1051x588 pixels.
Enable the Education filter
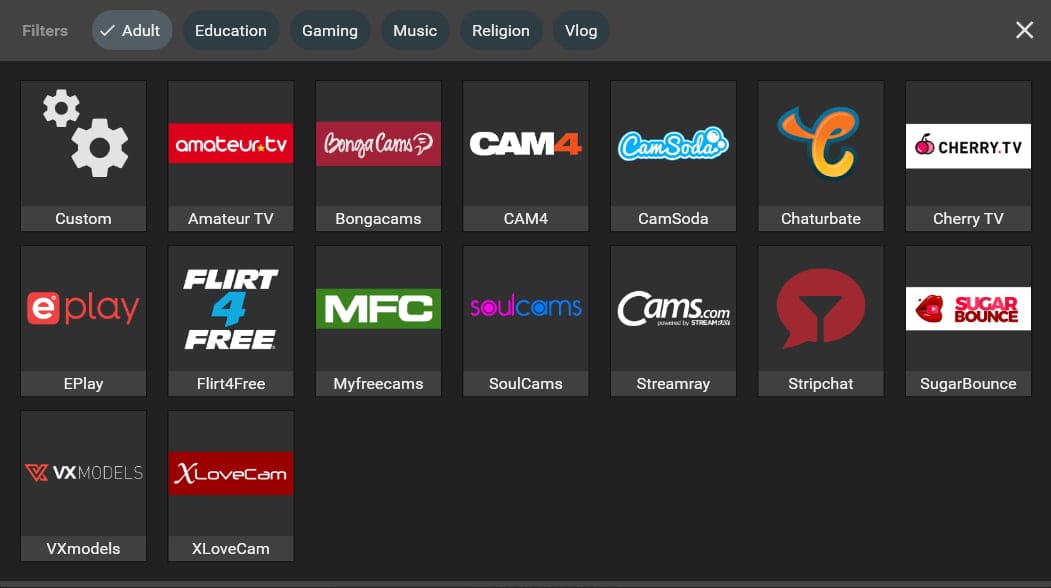click(231, 31)
